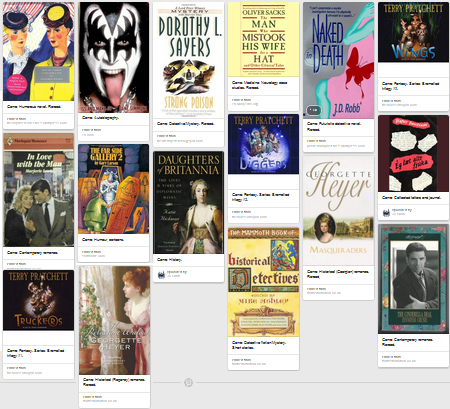Click genre caption under In Love with the Man

[x=32, y=253]
